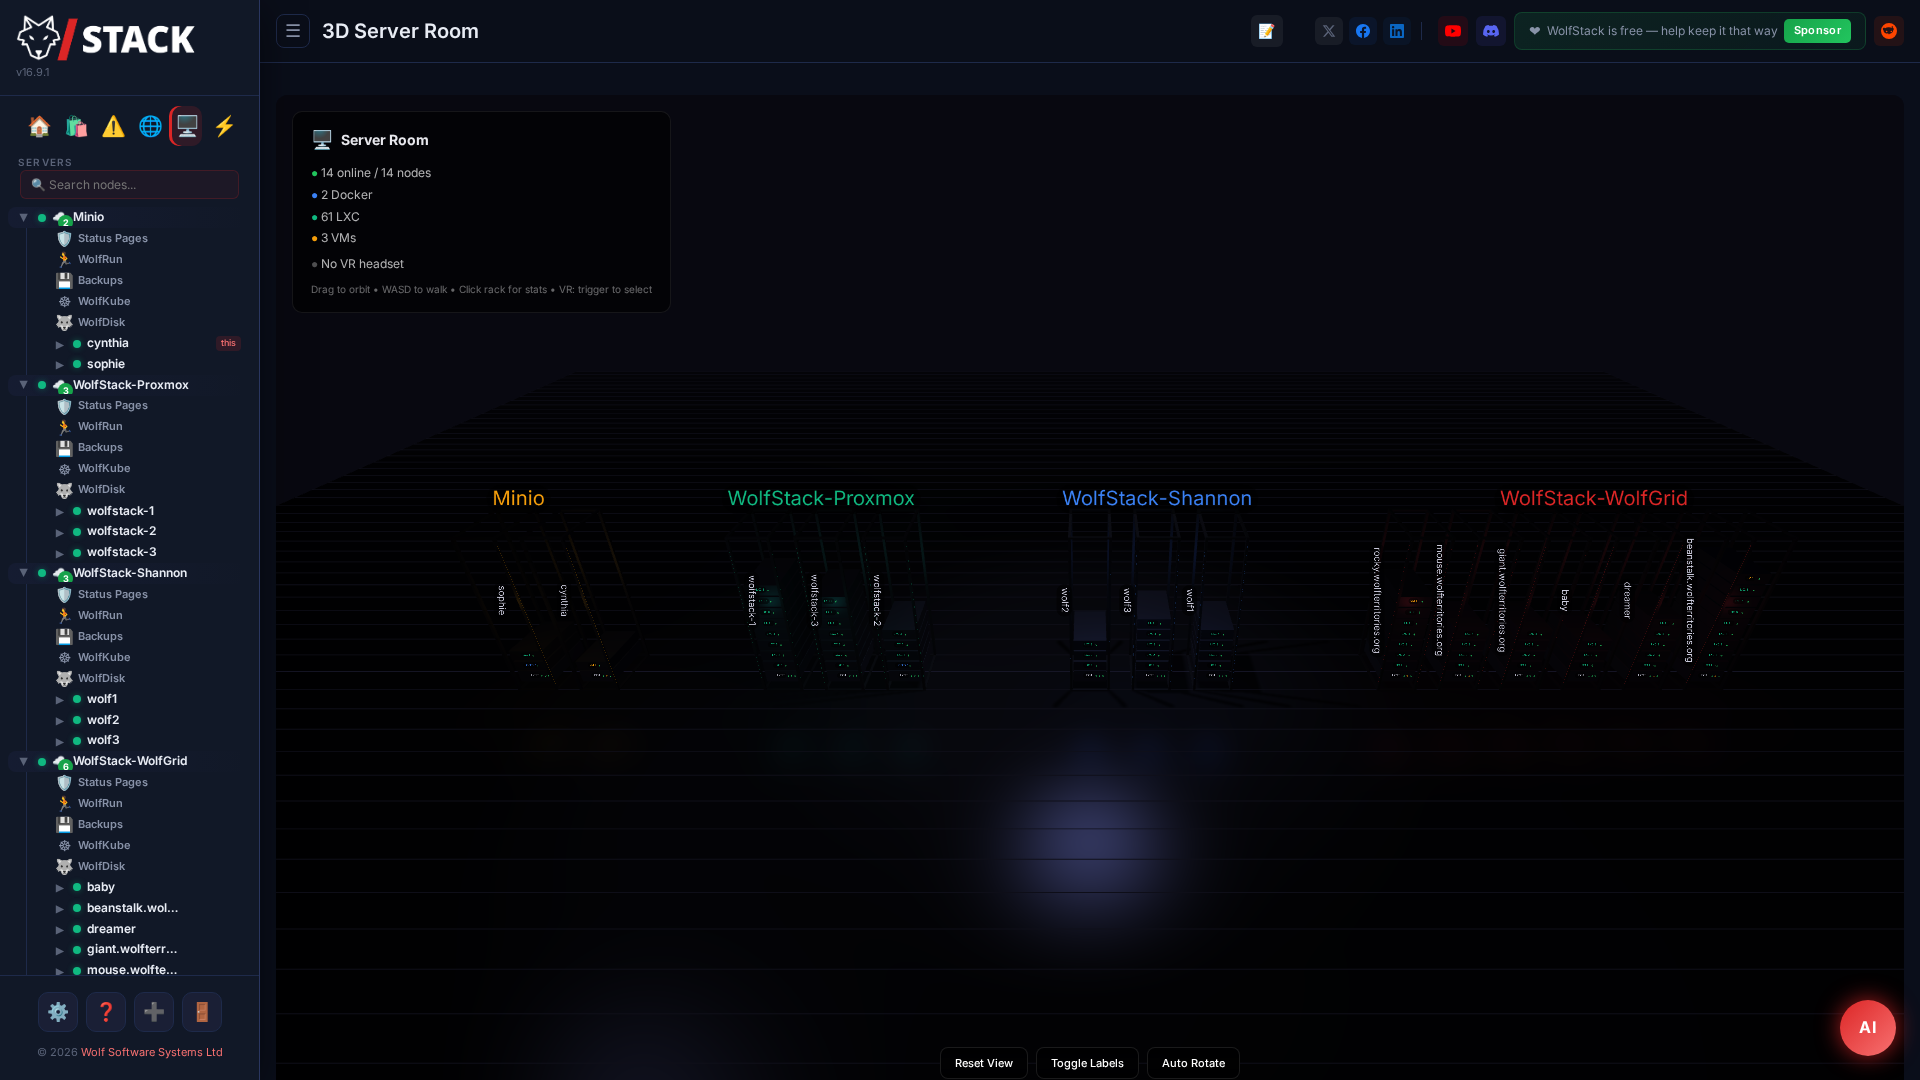This screenshot has height=1080, width=1920.
Task: Click the Minio rack group label
Action: click(518, 498)
